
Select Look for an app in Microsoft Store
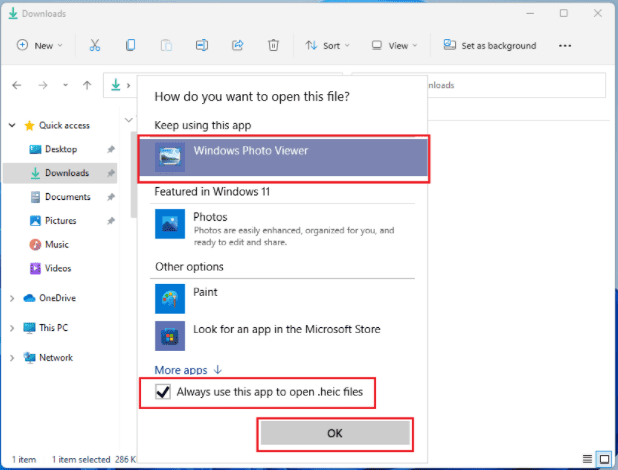(x=283, y=336)
